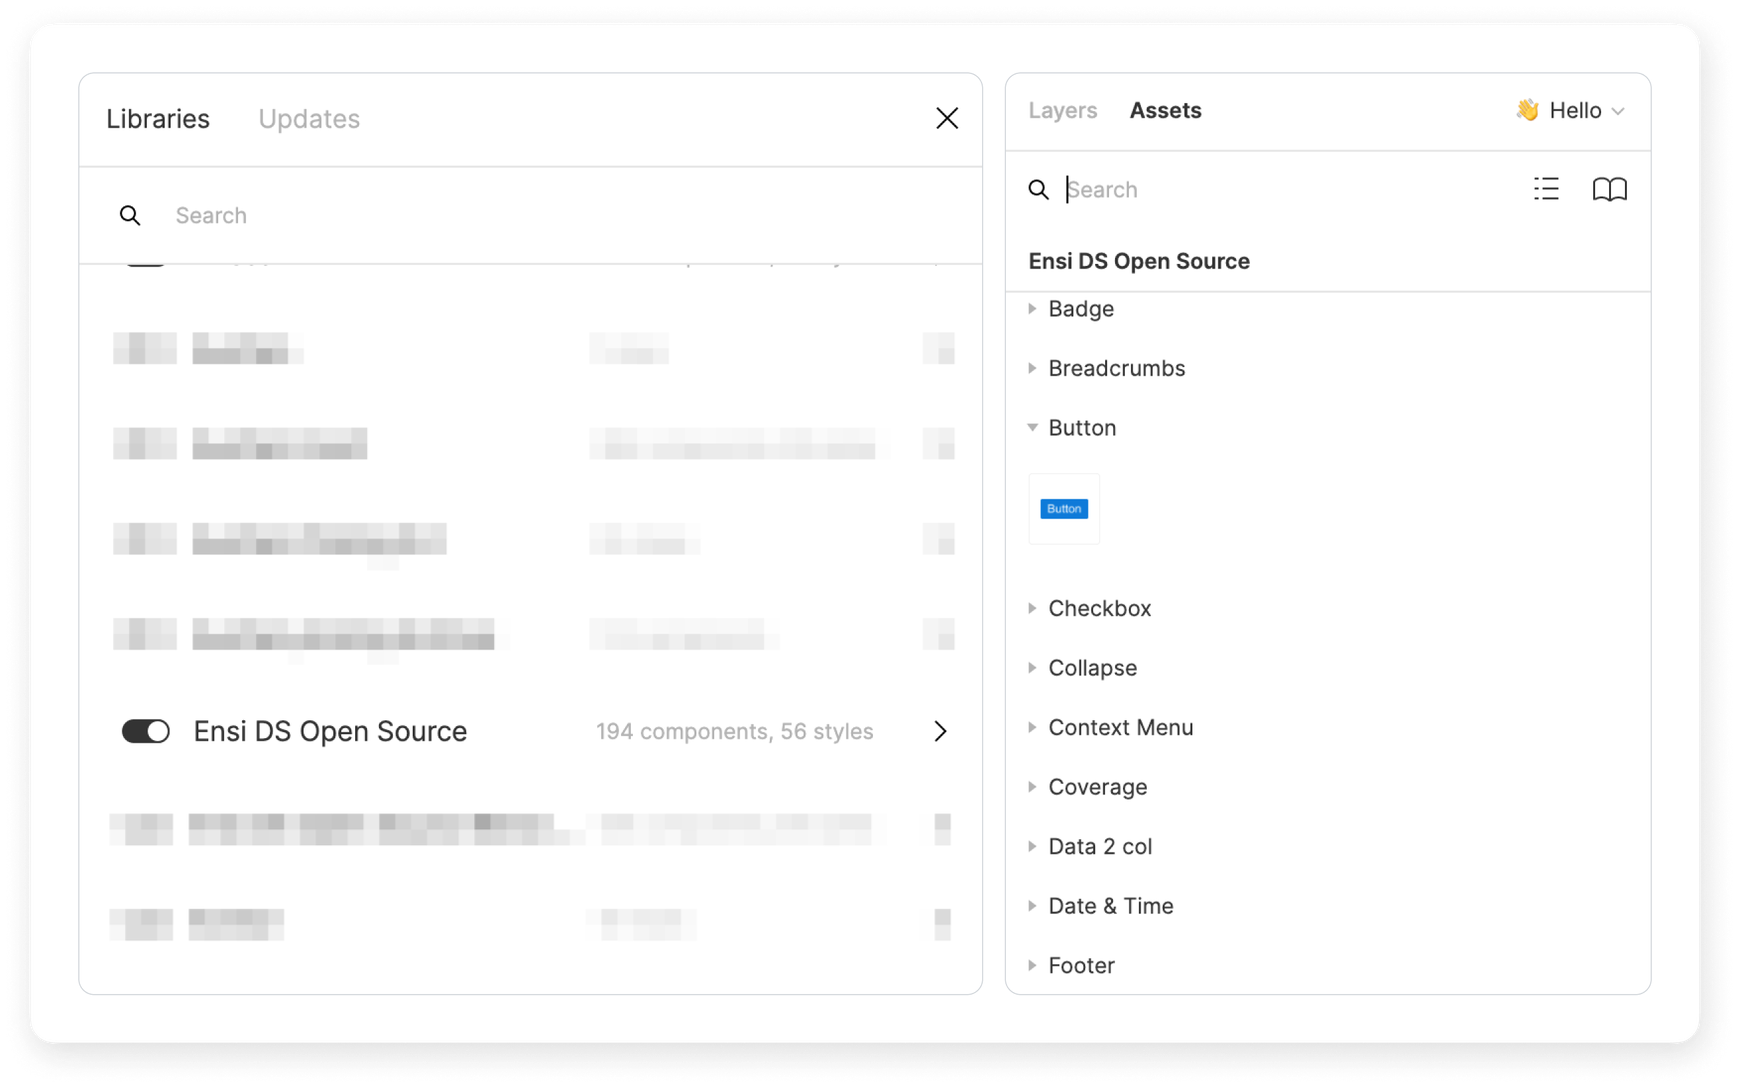Open the team library book icon

(x=1609, y=189)
